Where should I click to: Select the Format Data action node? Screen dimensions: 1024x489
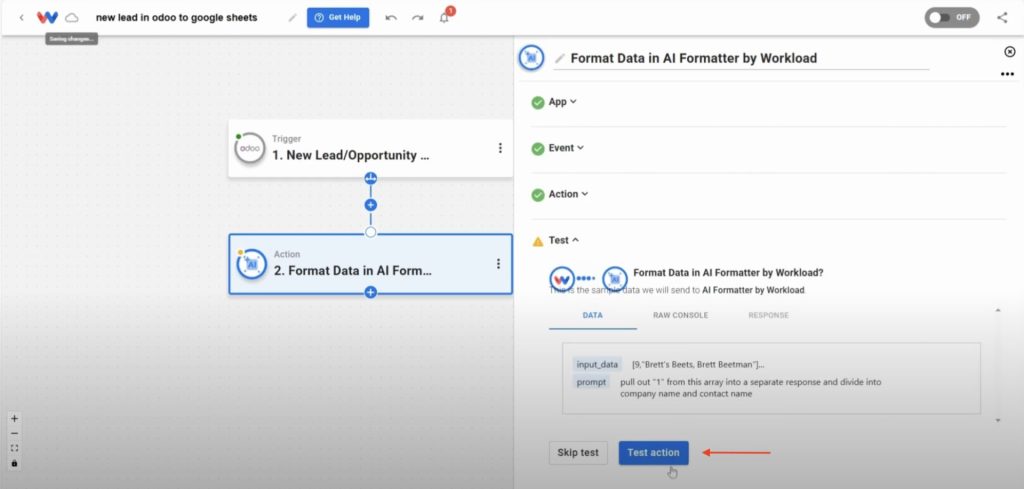[x=370, y=264]
